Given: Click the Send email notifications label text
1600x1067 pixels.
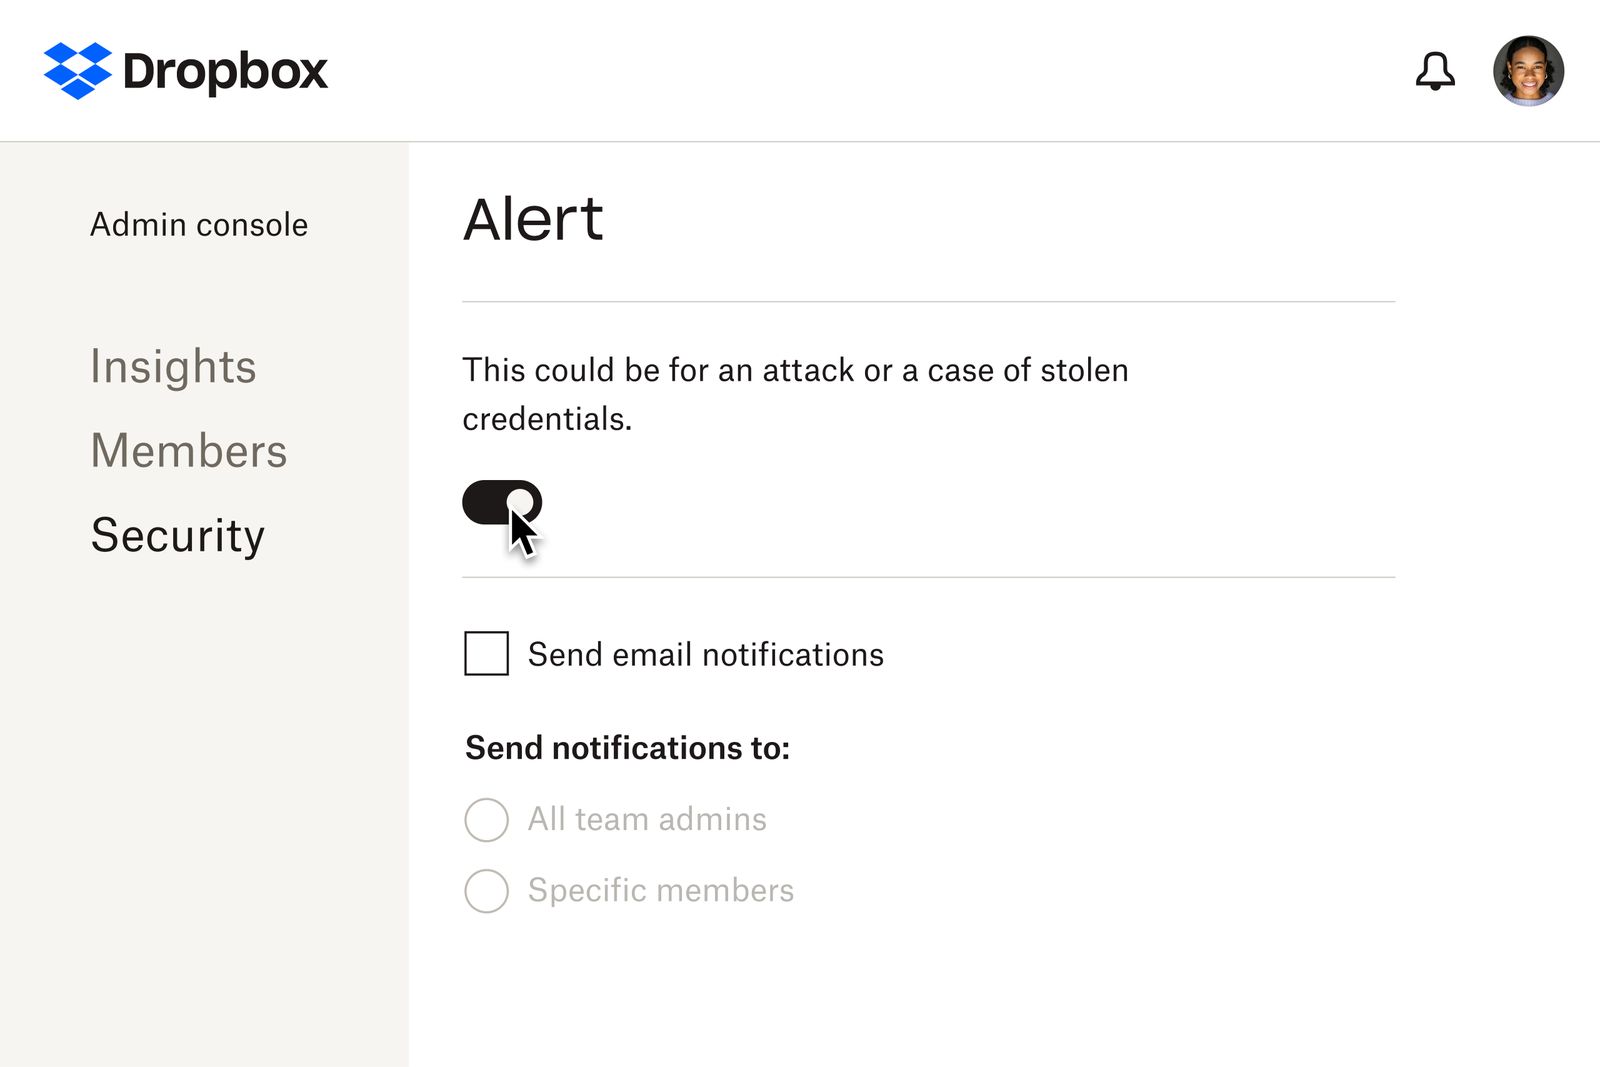Looking at the screenshot, I should (x=705, y=654).
